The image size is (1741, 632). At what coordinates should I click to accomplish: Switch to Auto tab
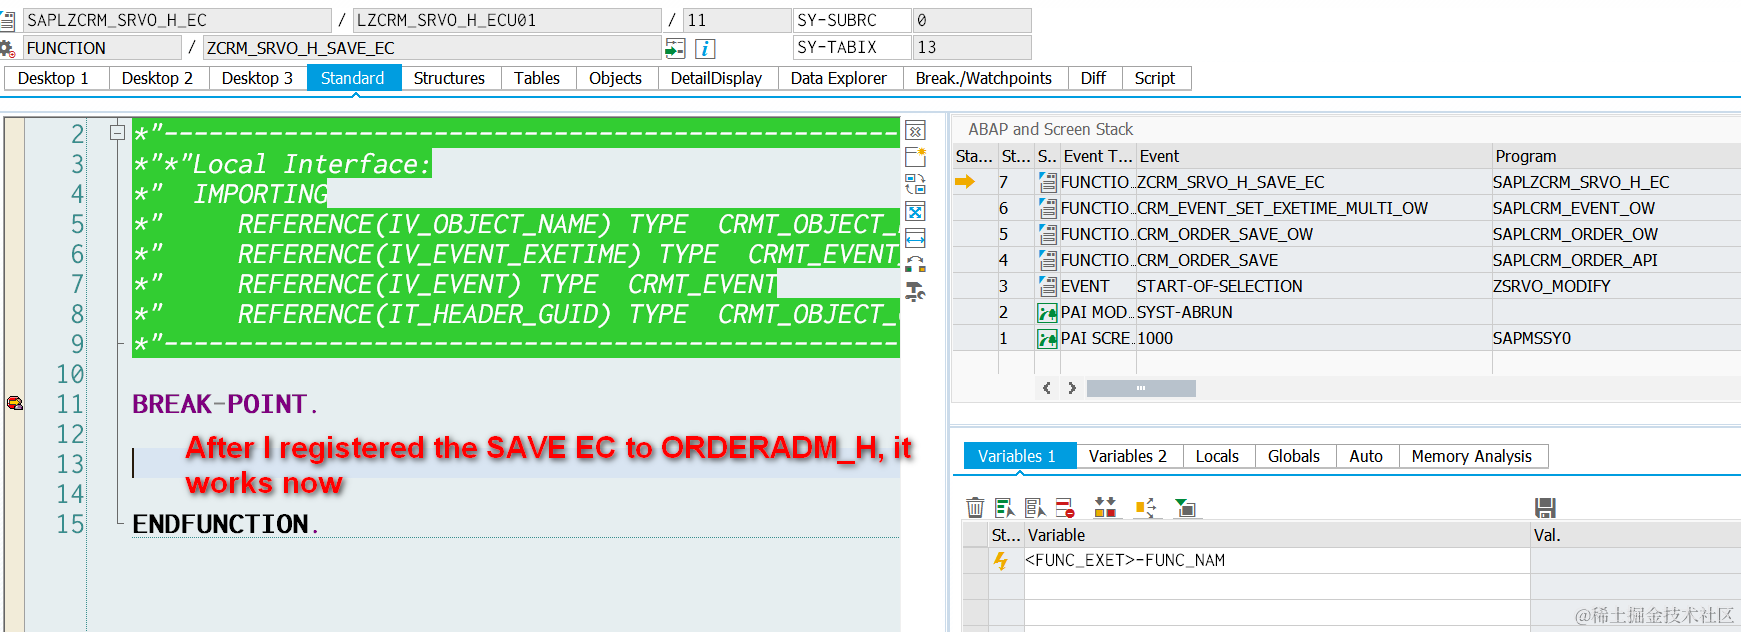1367,456
